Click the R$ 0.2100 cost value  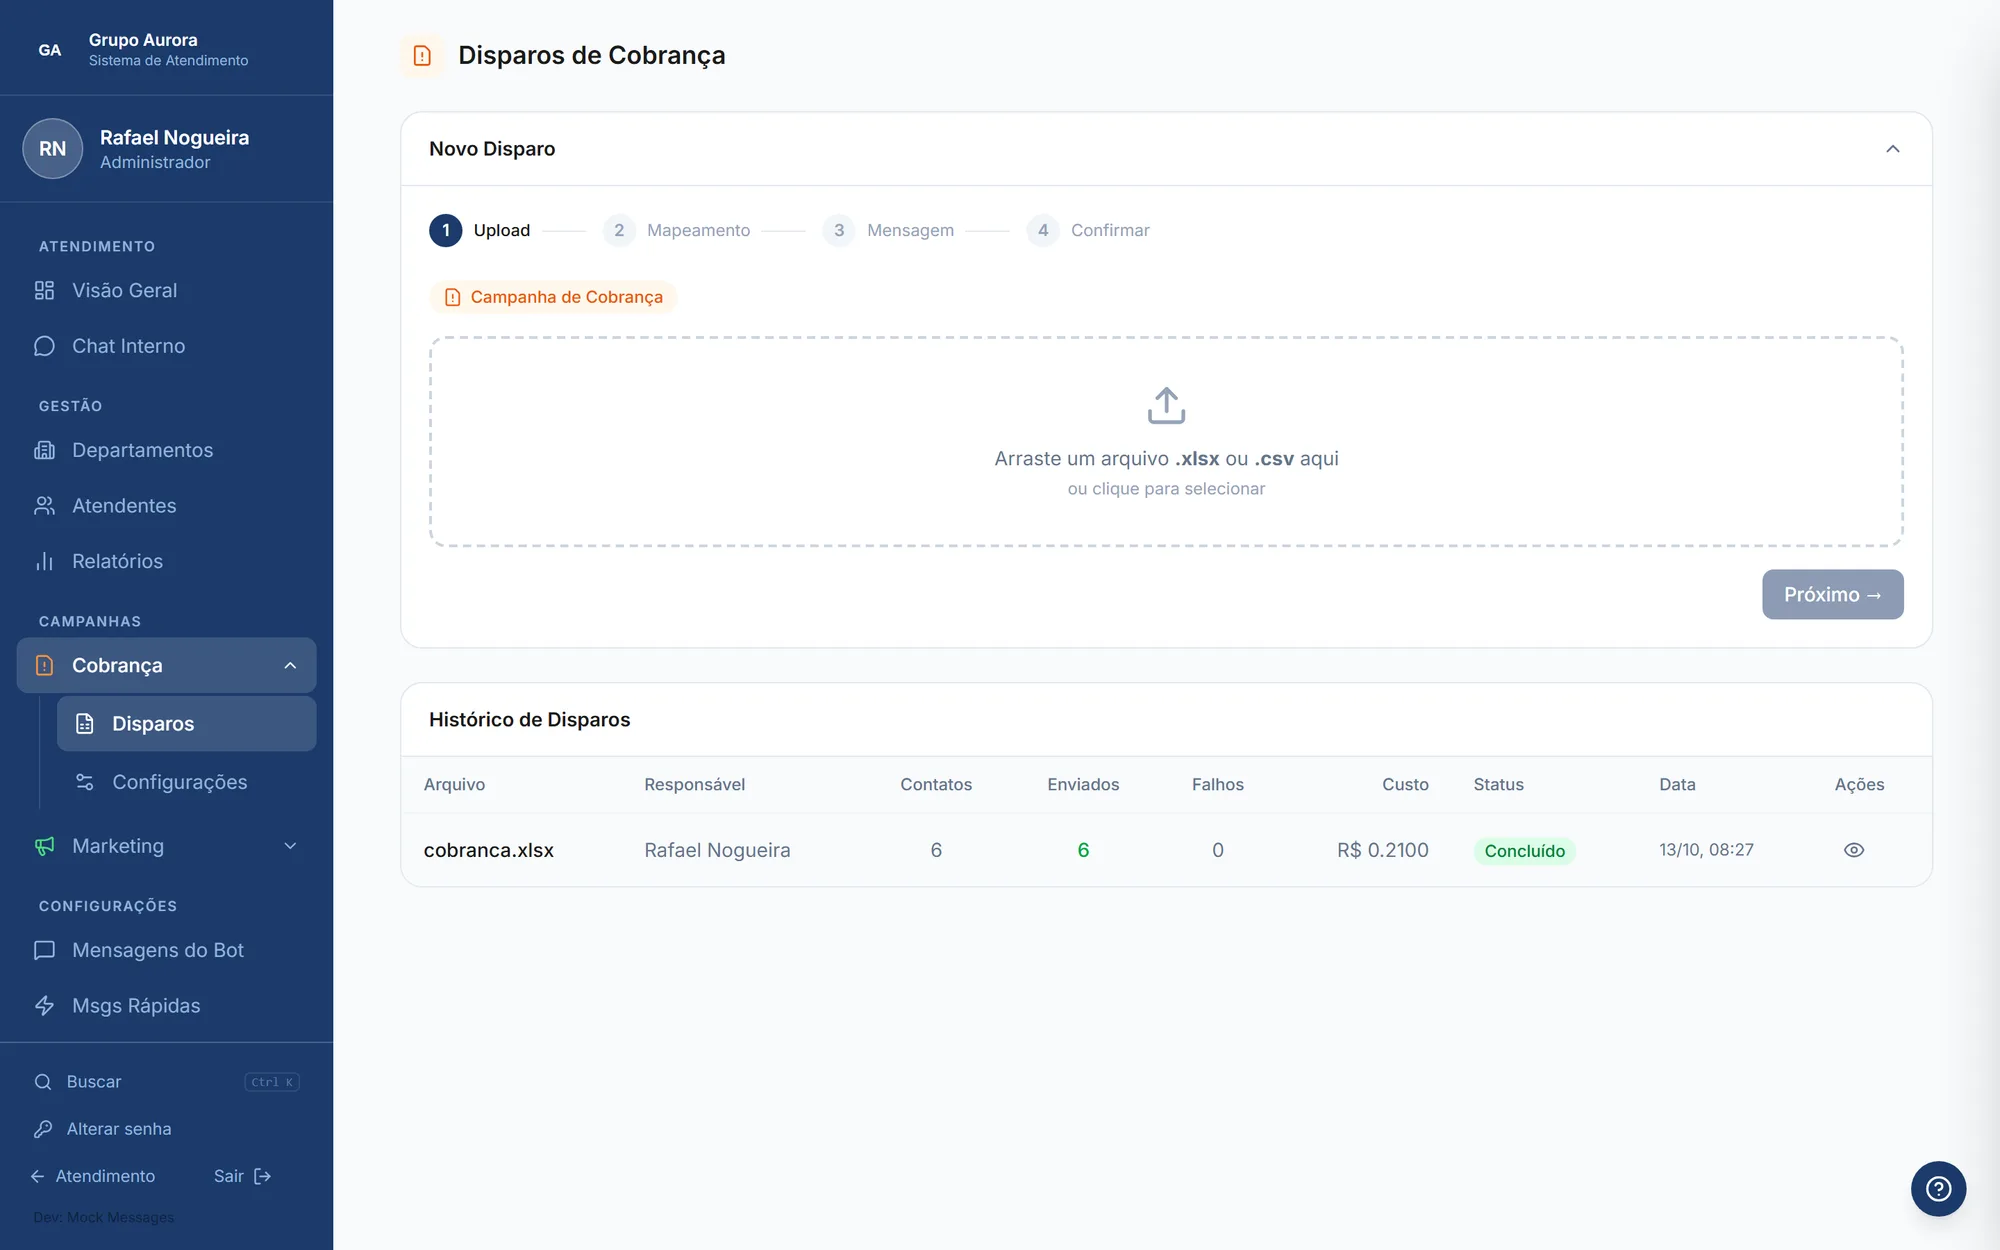tap(1383, 850)
